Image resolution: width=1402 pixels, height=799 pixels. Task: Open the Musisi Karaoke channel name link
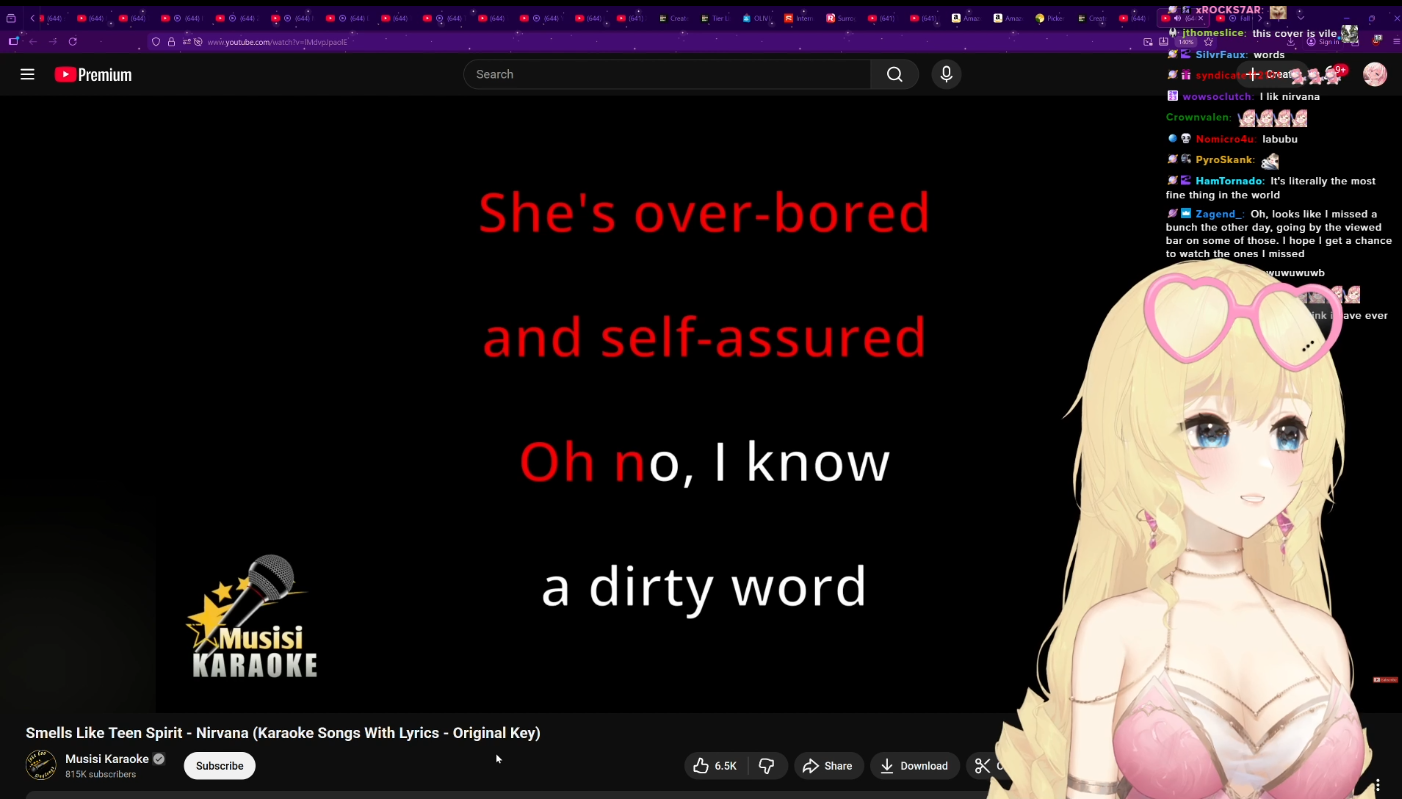click(x=107, y=759)
